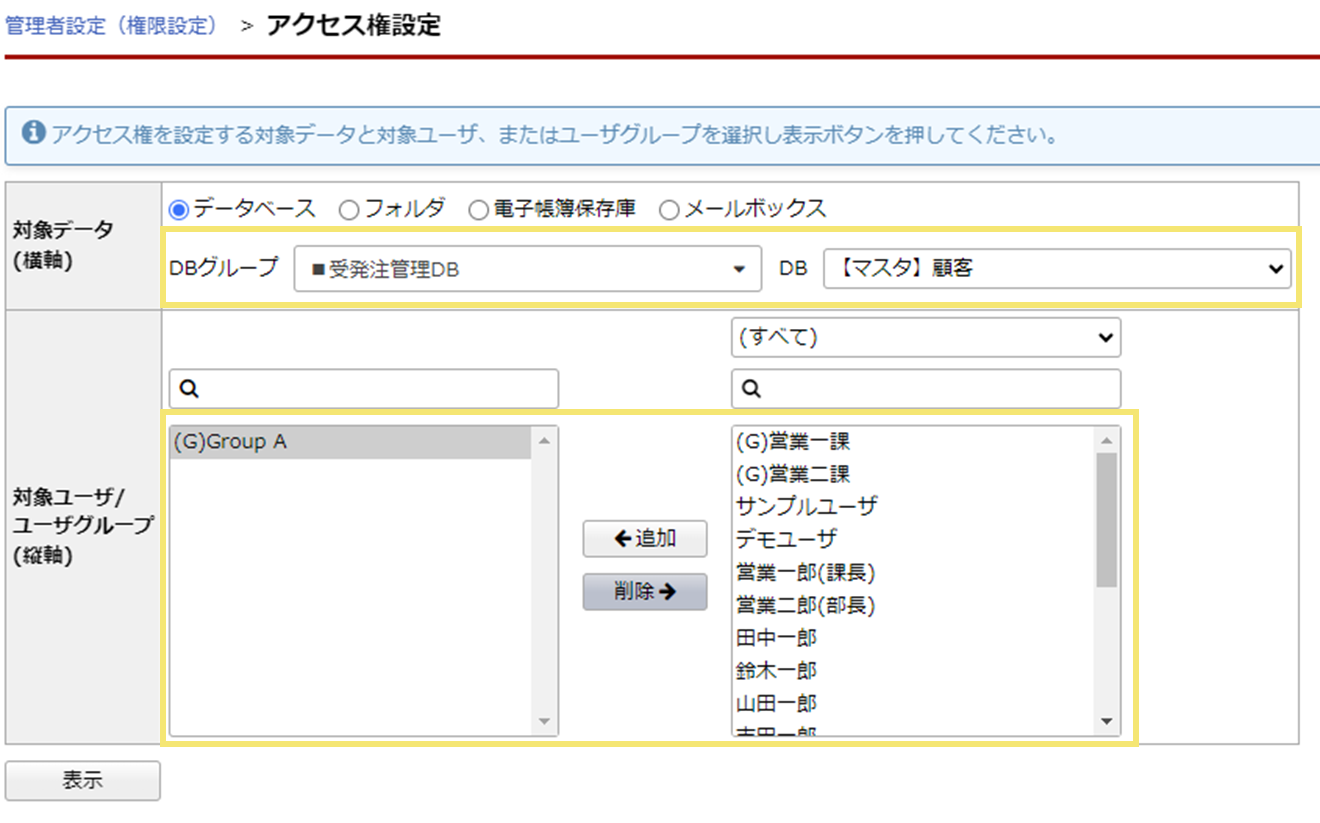Click the scroll-down arrow of the left list
The width and height of the screenshot is (1320, 823).
(x=544, y=721)
